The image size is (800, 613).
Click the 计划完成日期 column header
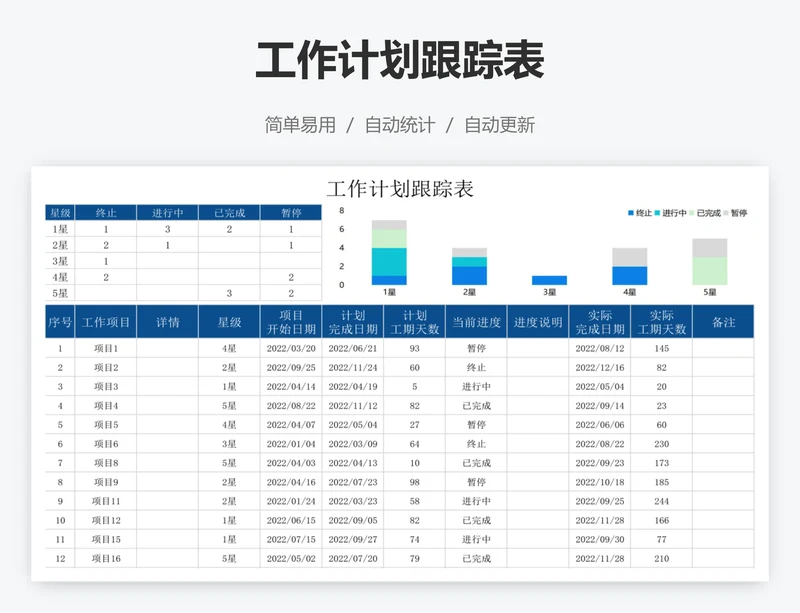point(353,322)
